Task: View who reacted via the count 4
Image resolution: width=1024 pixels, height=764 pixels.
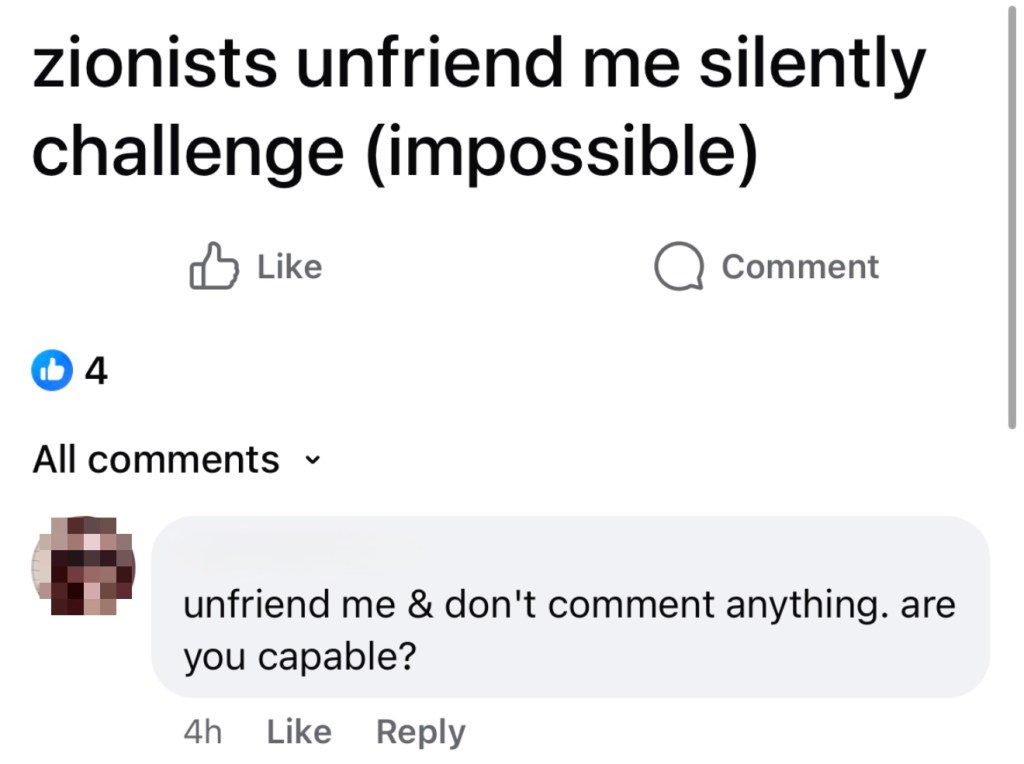Action: coord(96,372)
